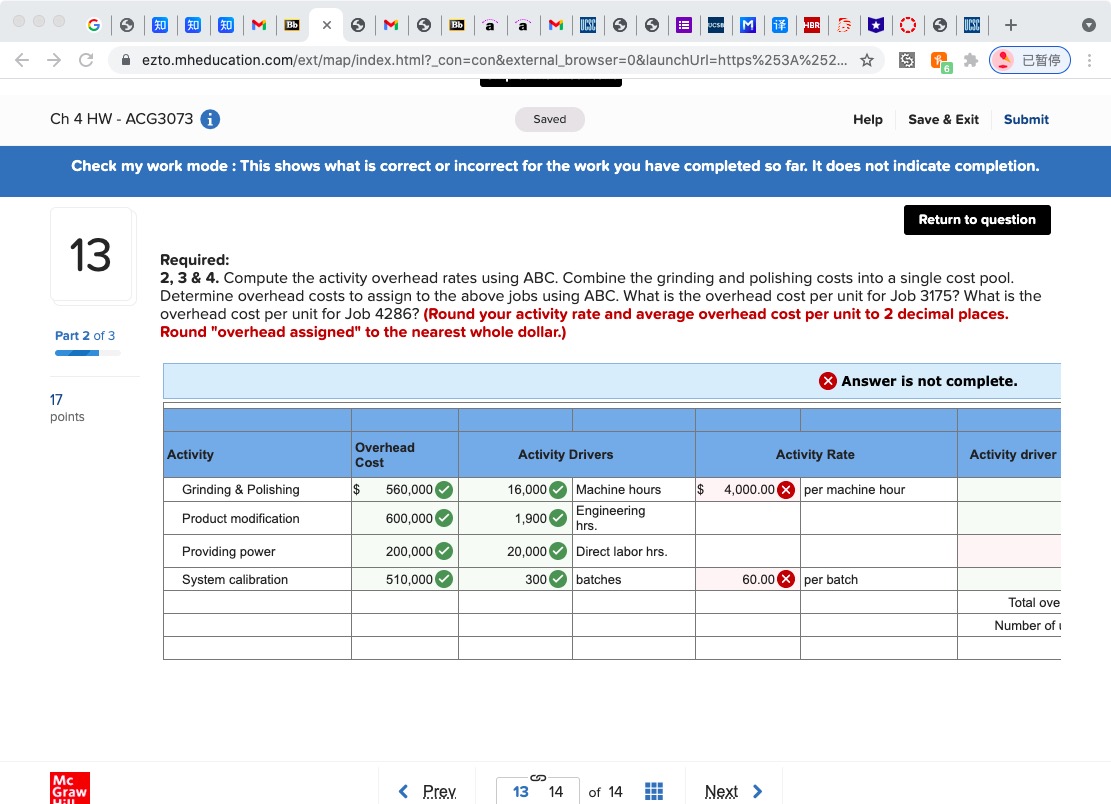This screenshot has height=804, width=1111.
Task: Click green check beside 1,900 driver
Action: coord(558,519)
